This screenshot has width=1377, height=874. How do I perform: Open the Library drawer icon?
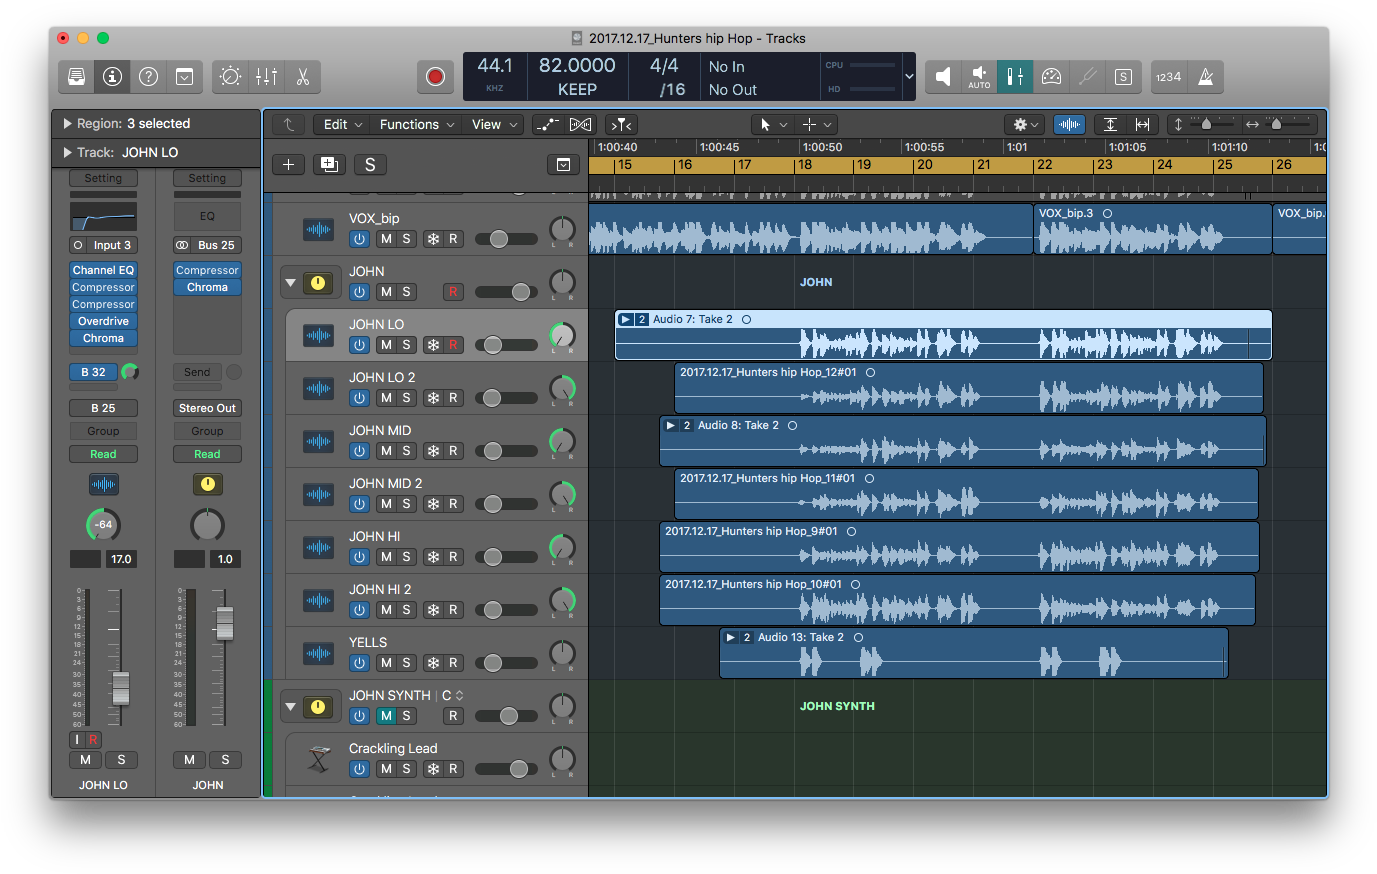tap(77, 77)
